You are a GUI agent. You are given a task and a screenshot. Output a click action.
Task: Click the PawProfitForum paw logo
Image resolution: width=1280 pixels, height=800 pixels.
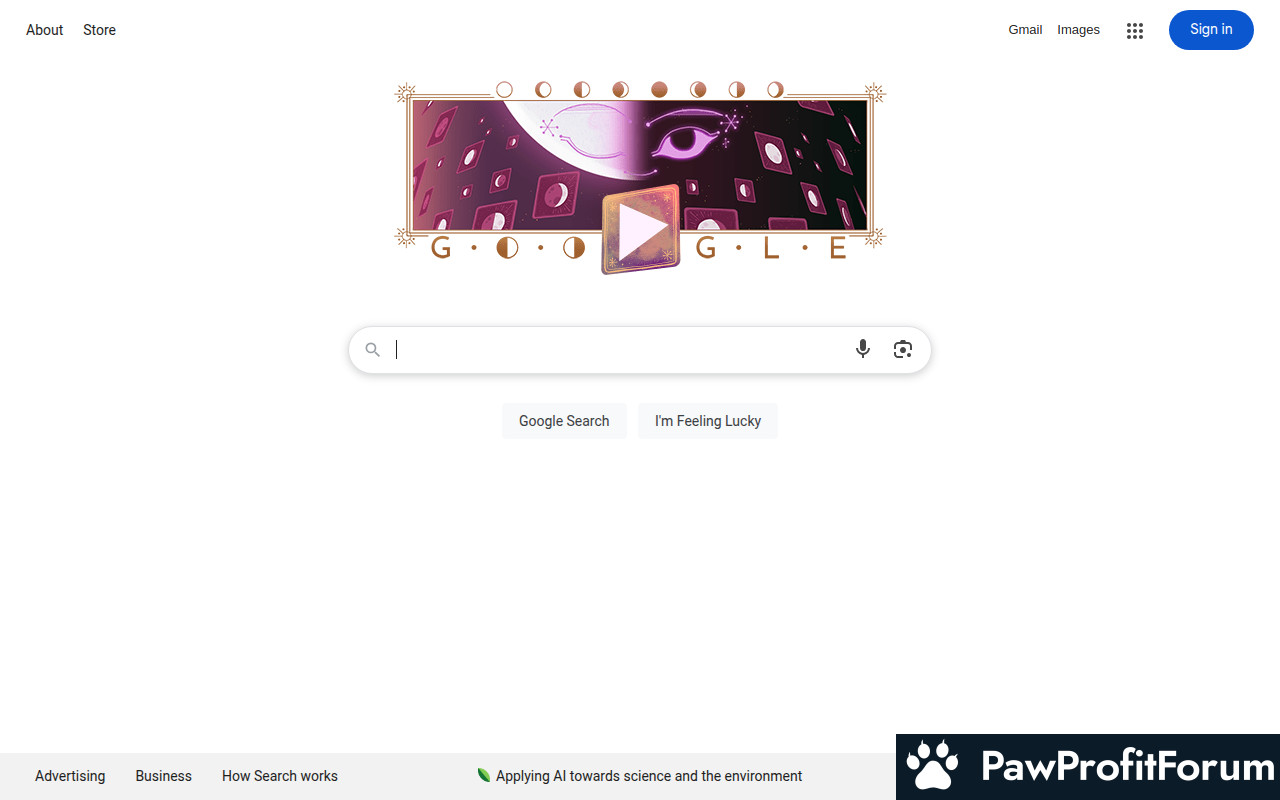coord(932,766)
